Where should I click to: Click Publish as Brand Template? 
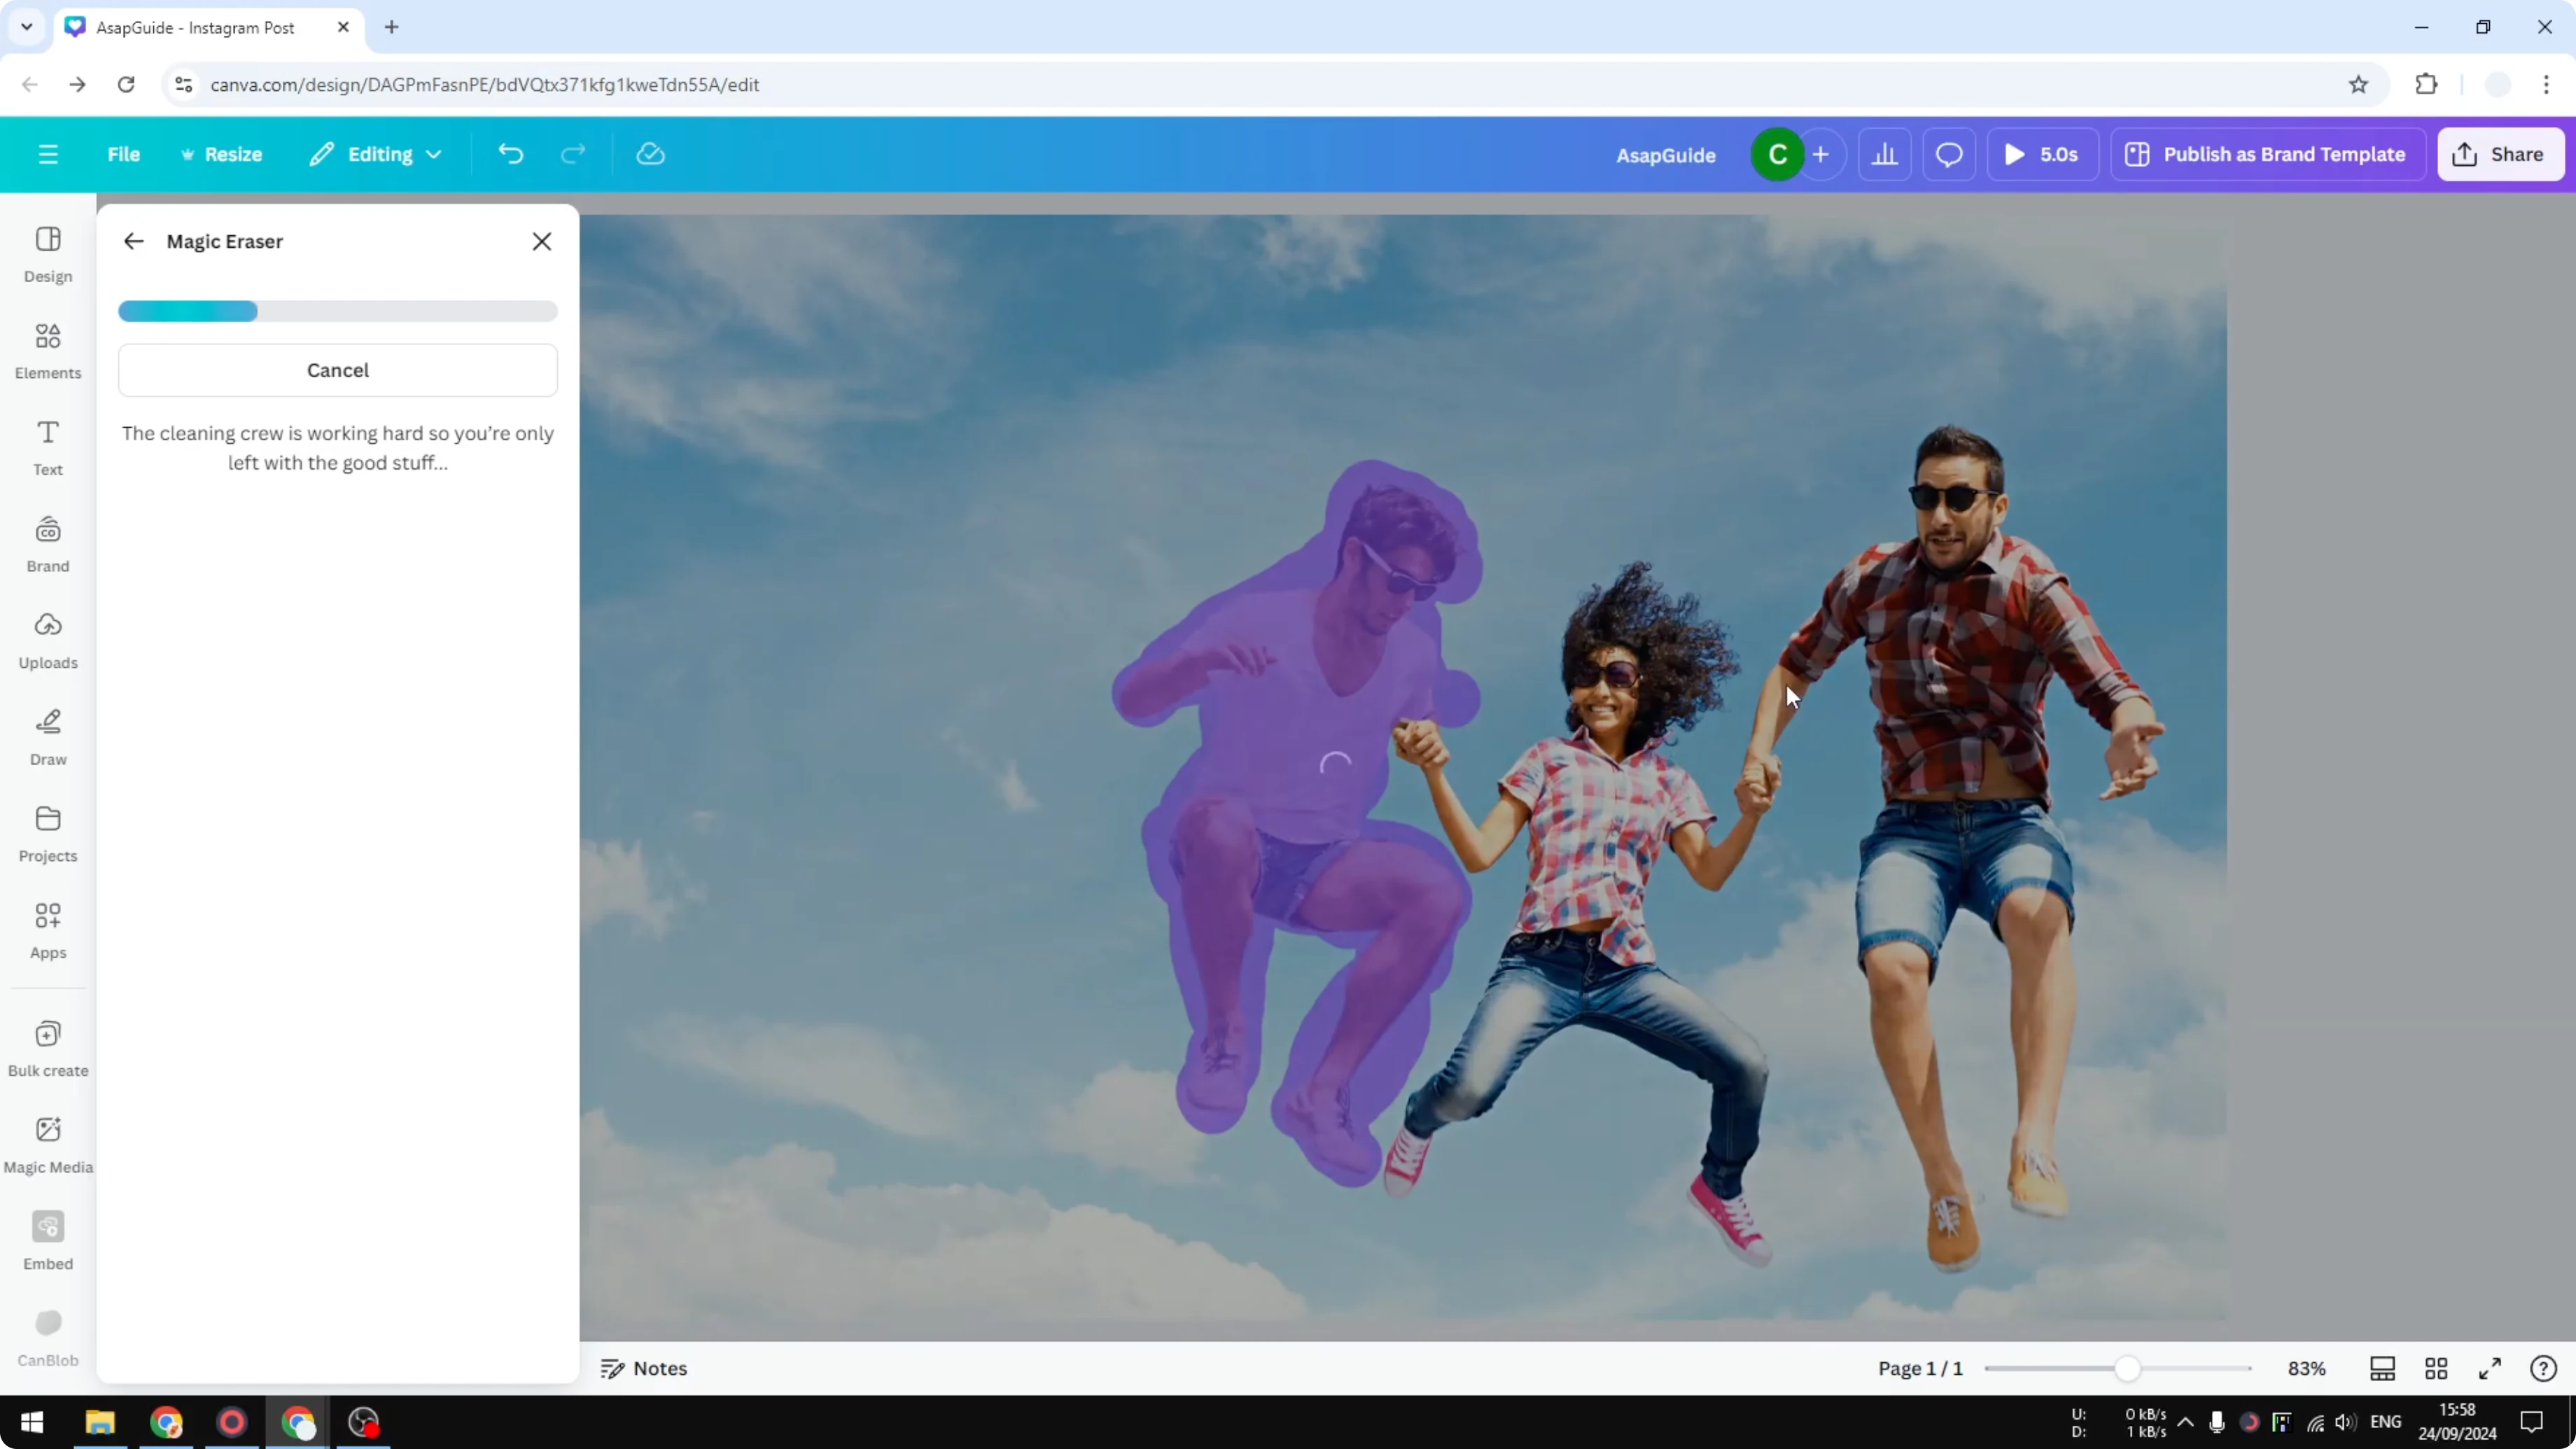(2268, 154)
